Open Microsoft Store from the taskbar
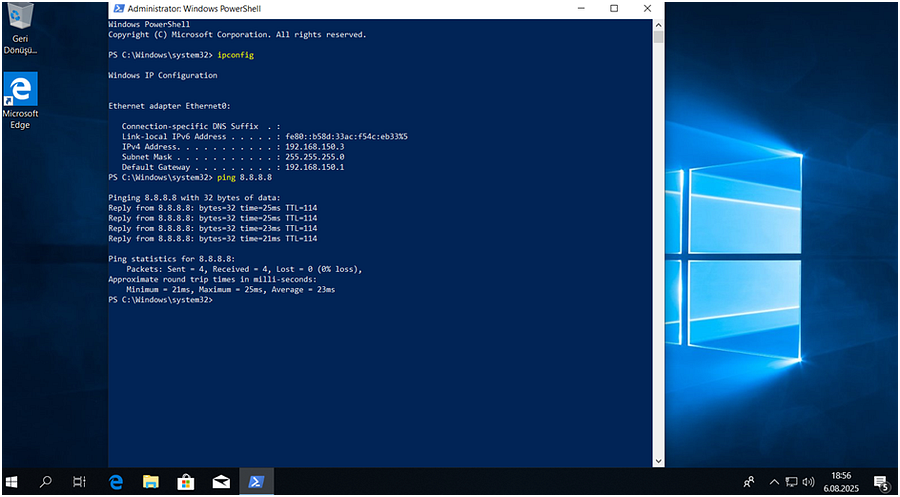 point(185,482)
